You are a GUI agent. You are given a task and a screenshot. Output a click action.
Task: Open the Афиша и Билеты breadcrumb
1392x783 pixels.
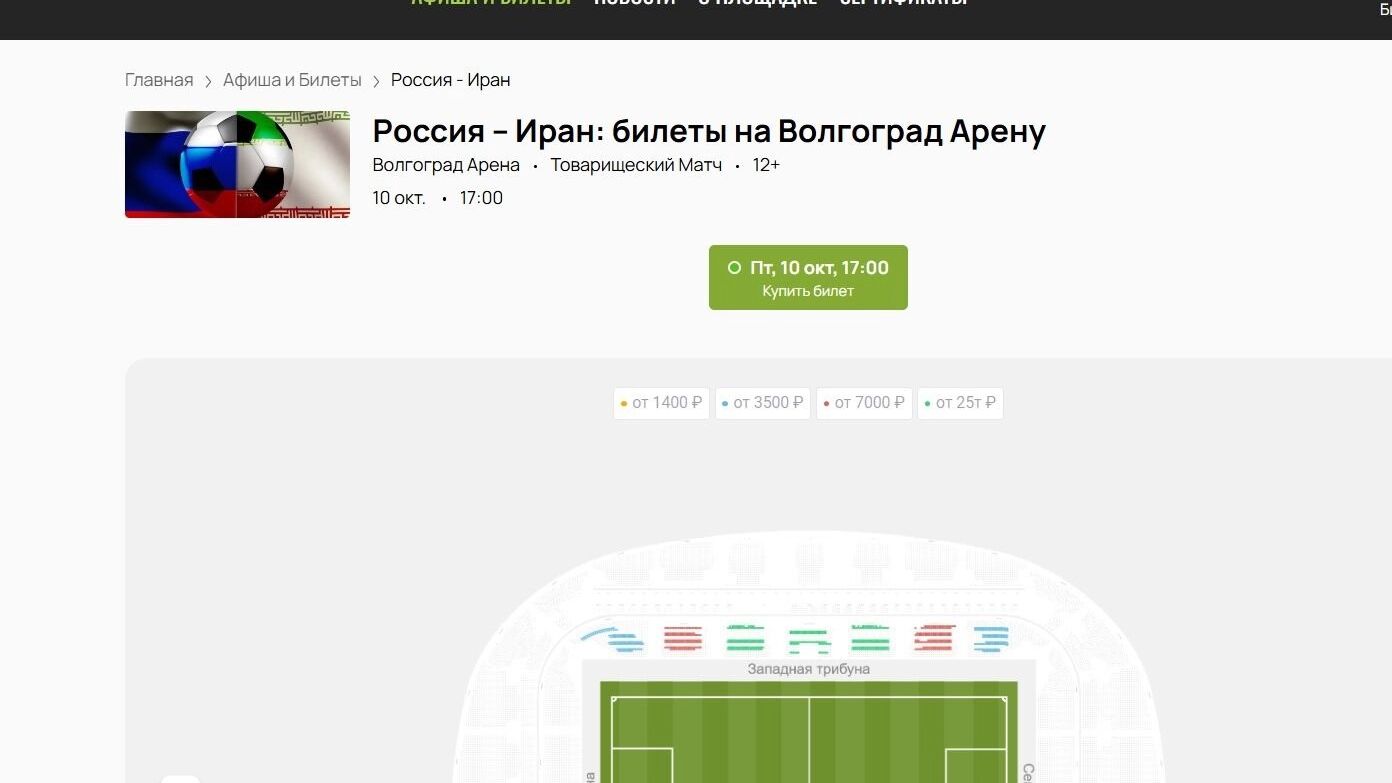292,80
